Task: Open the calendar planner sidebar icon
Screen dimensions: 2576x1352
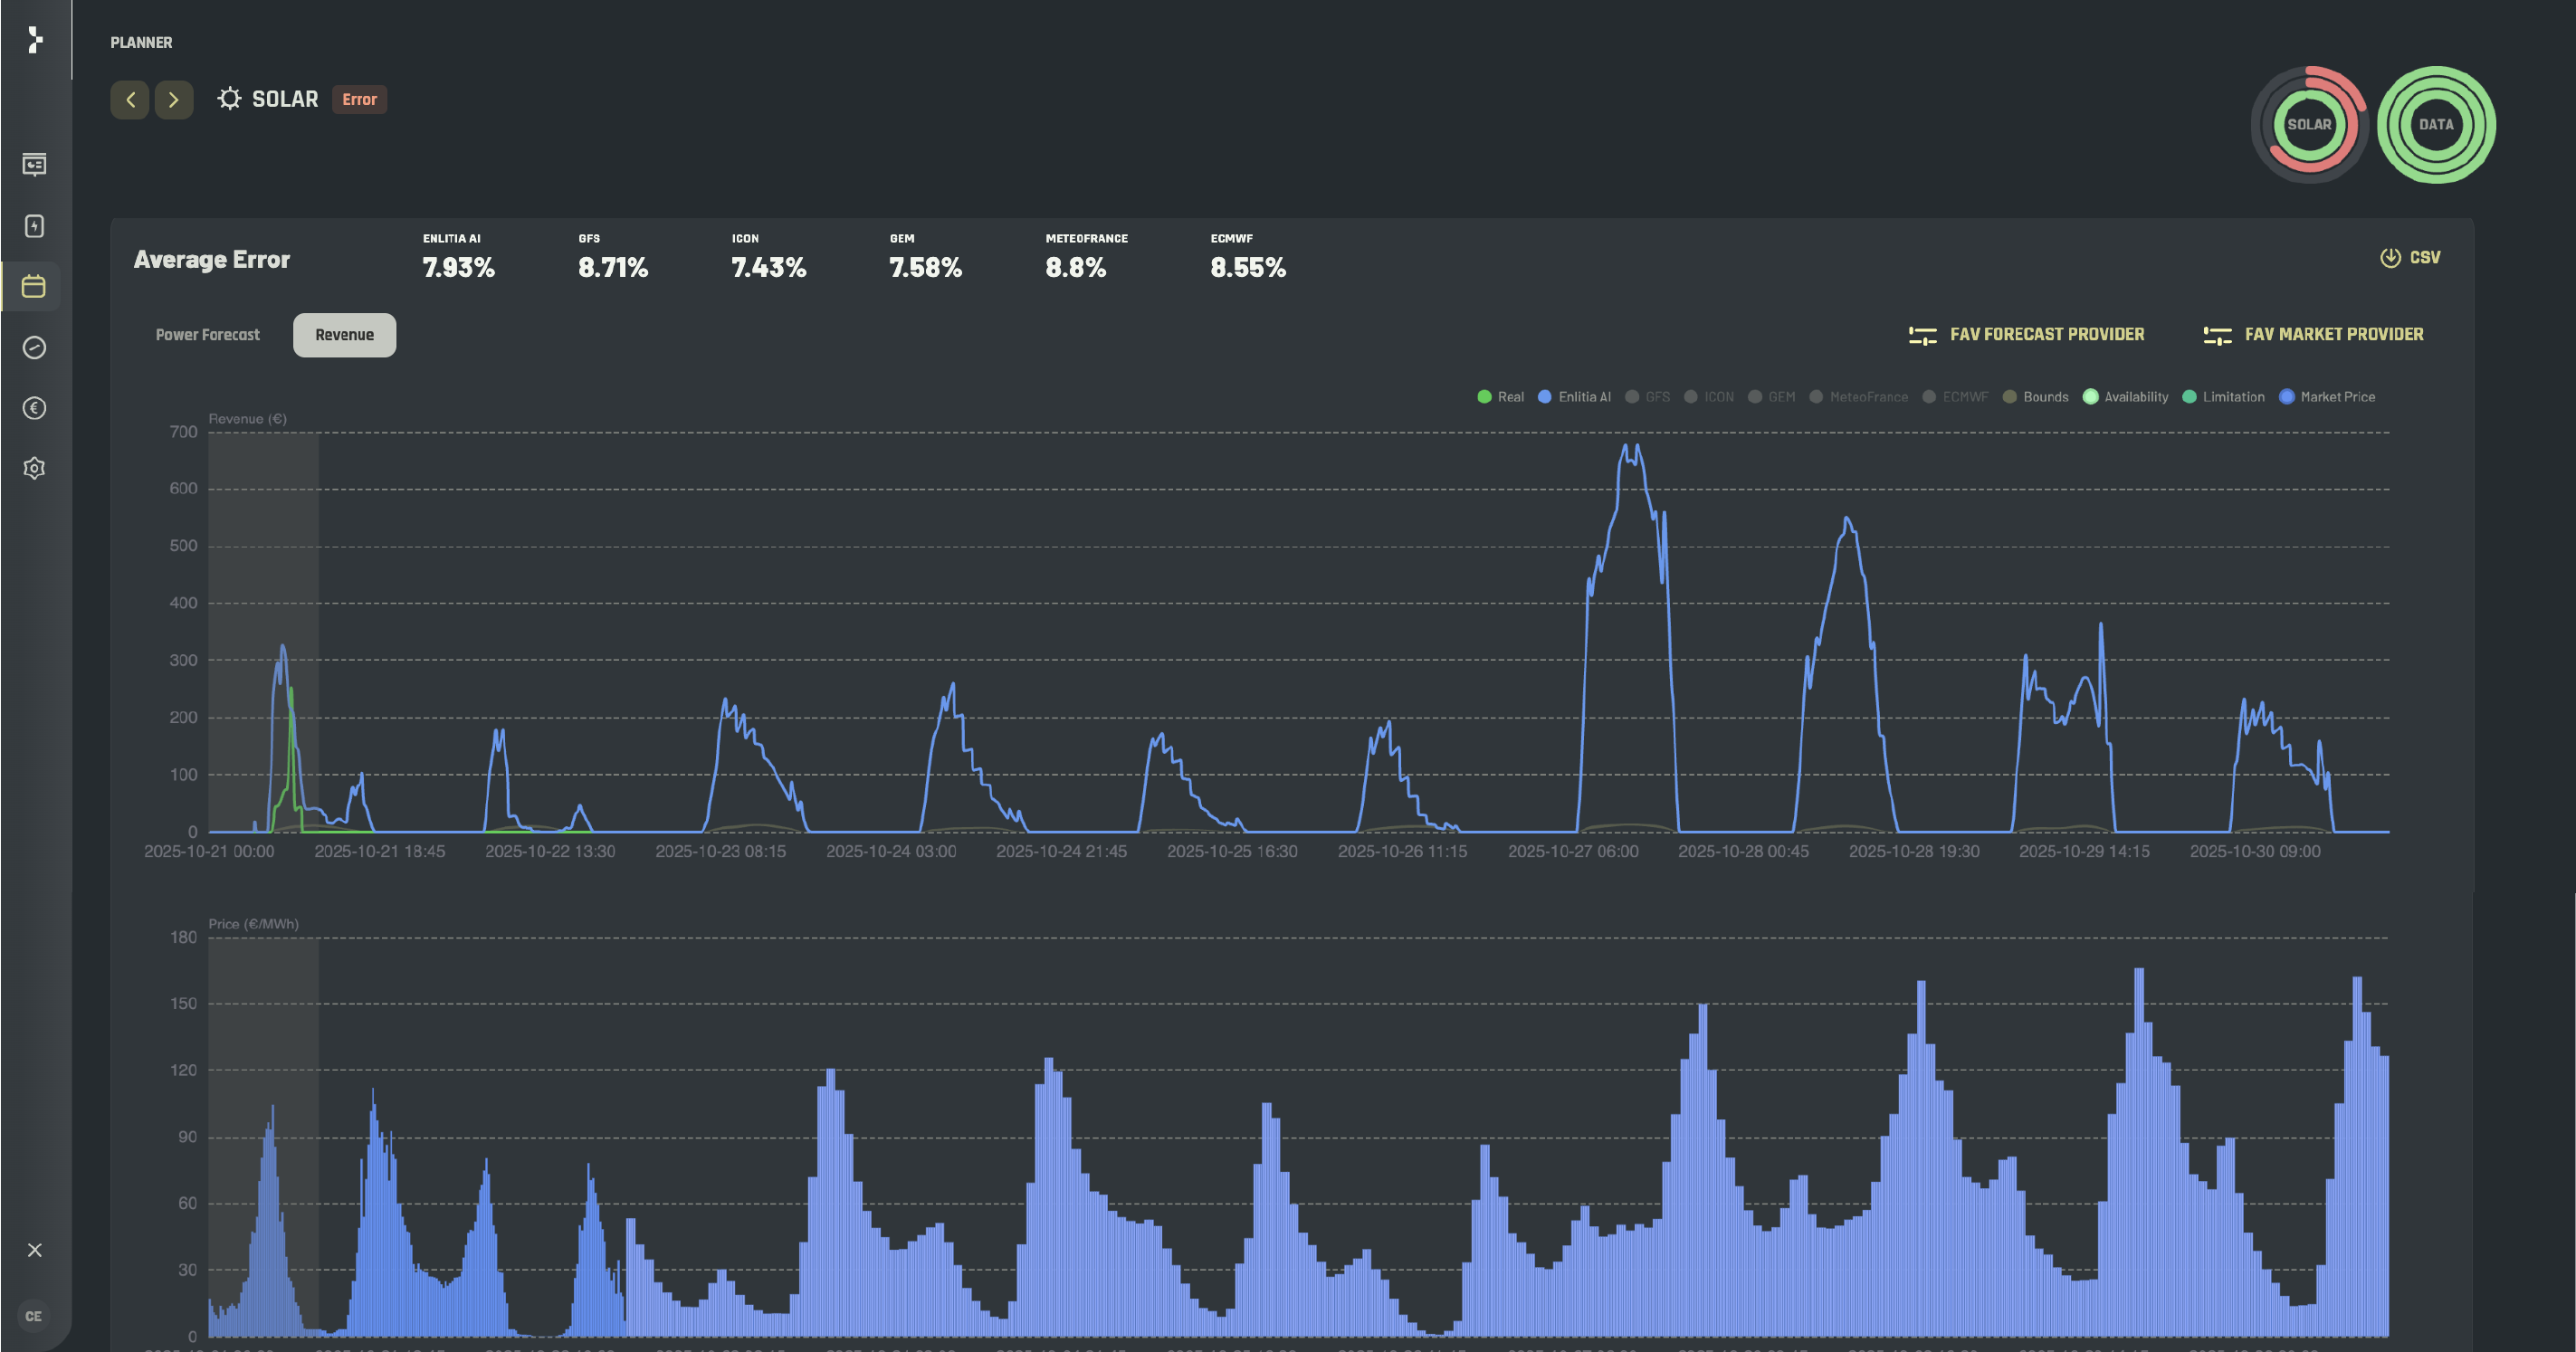Action: (34, 287)
